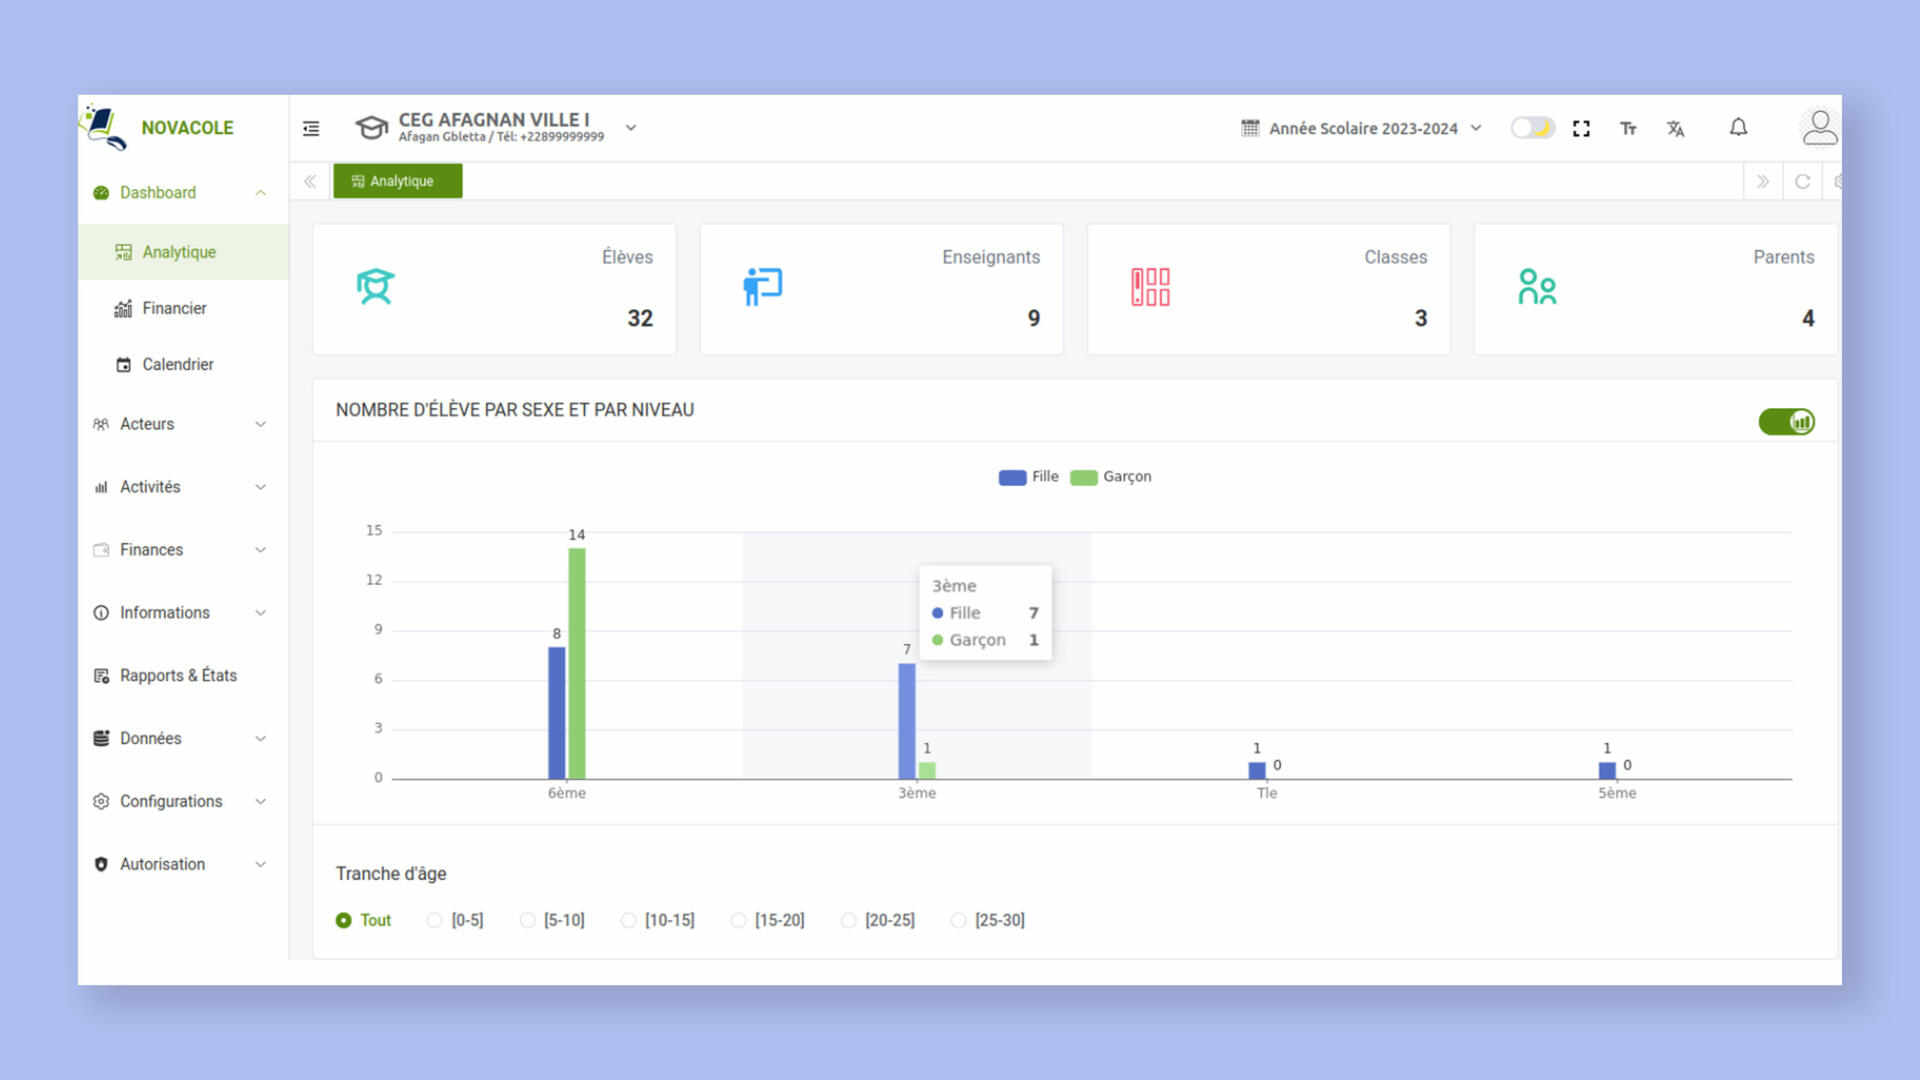
Task: Open the font size icon
Action: click(1628, 128)
